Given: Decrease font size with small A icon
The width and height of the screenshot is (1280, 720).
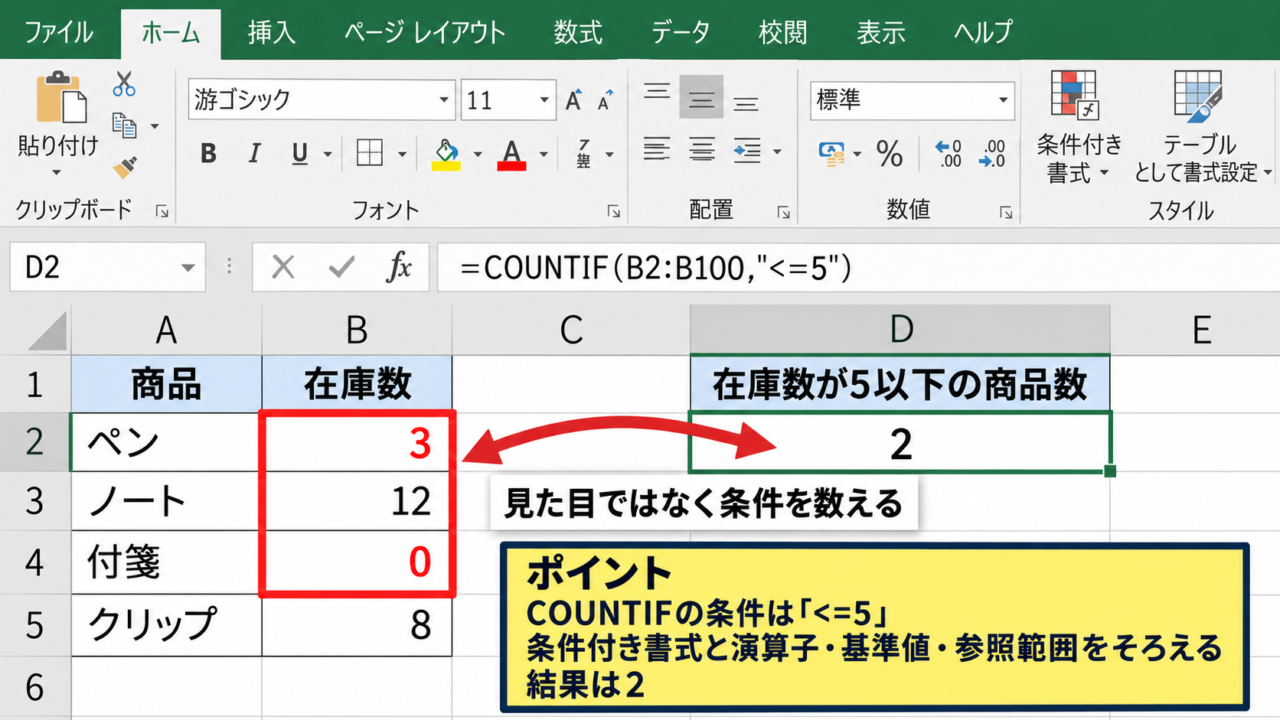Looking at the screenshot, I should coord(605,100).
